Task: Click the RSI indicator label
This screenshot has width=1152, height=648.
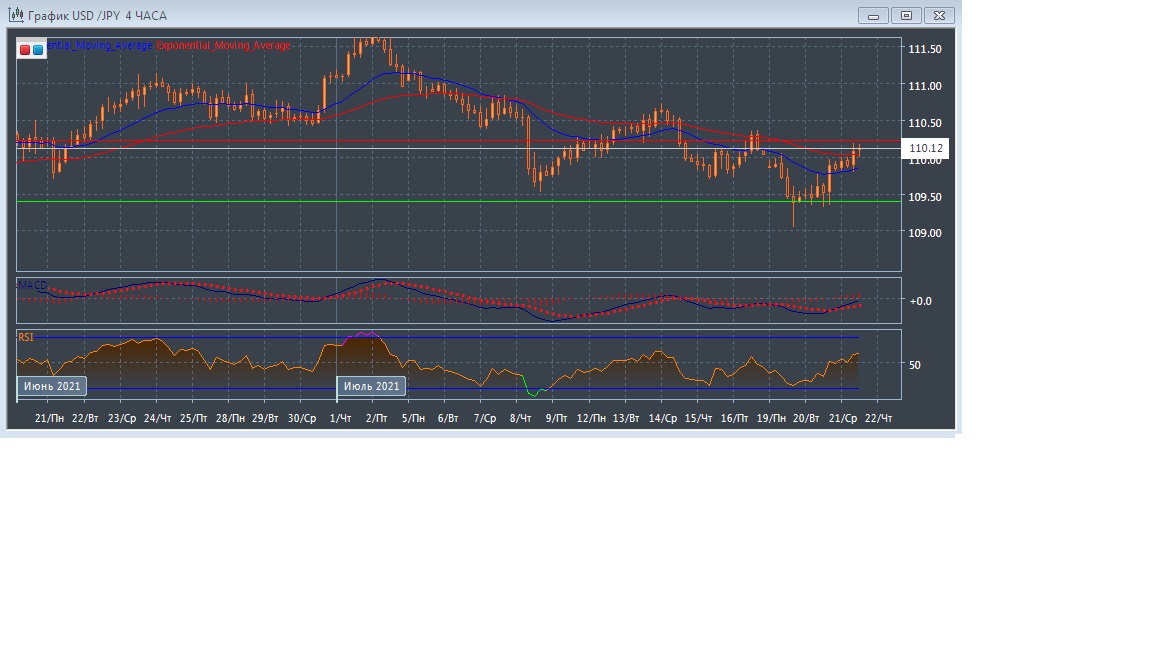Action: pos(26,338)
